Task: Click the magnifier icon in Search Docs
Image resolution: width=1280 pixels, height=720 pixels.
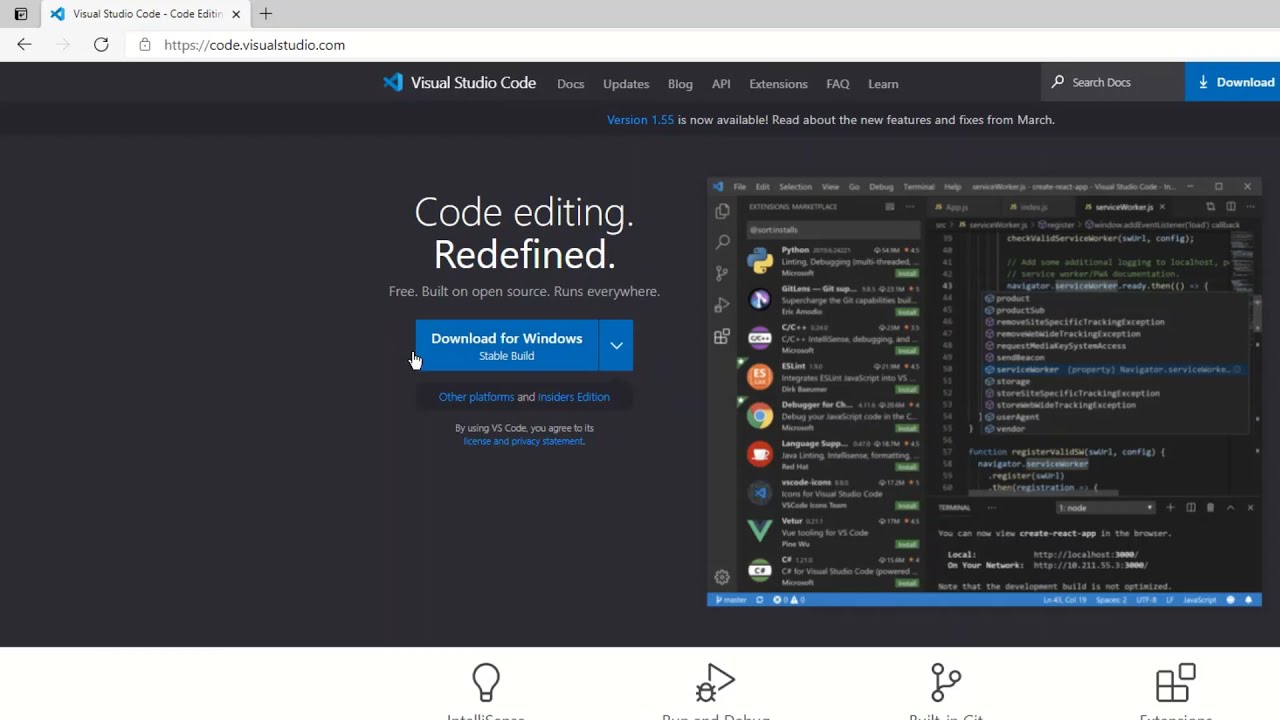Action: pyautogui.click(x=1058, y=82)
